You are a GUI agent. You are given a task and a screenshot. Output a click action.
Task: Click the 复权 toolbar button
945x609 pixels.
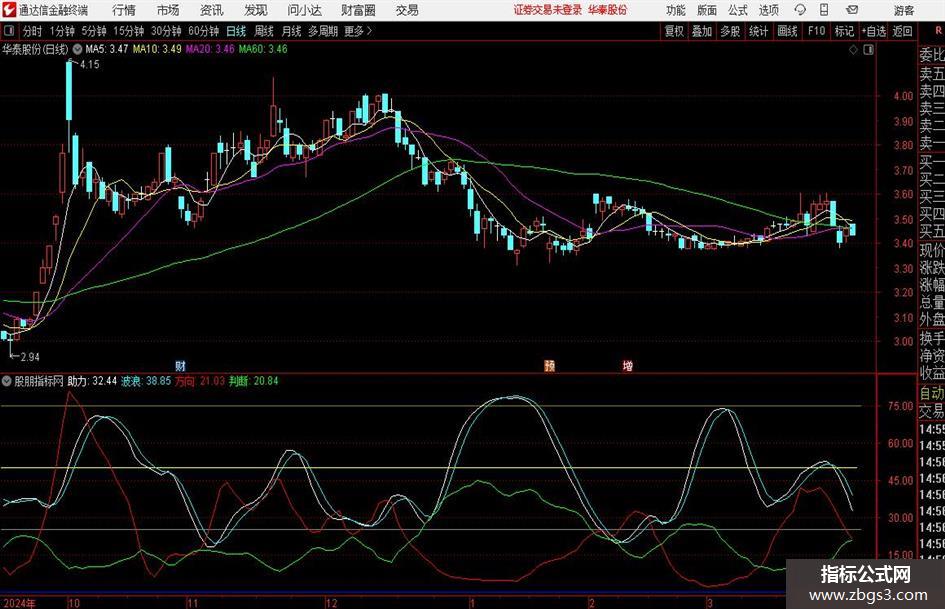coord(674,31)
